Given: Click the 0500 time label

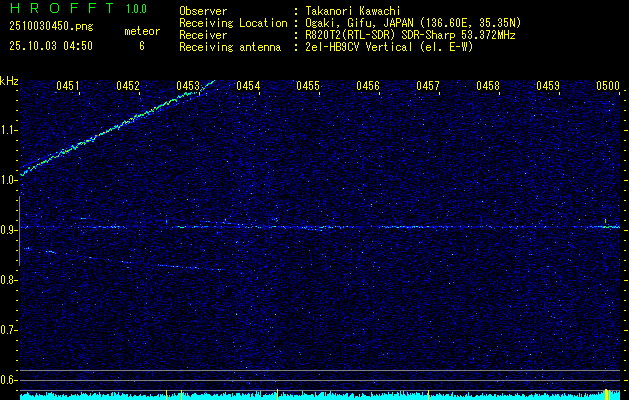Looking at the screenshot, I should point(608,85).
